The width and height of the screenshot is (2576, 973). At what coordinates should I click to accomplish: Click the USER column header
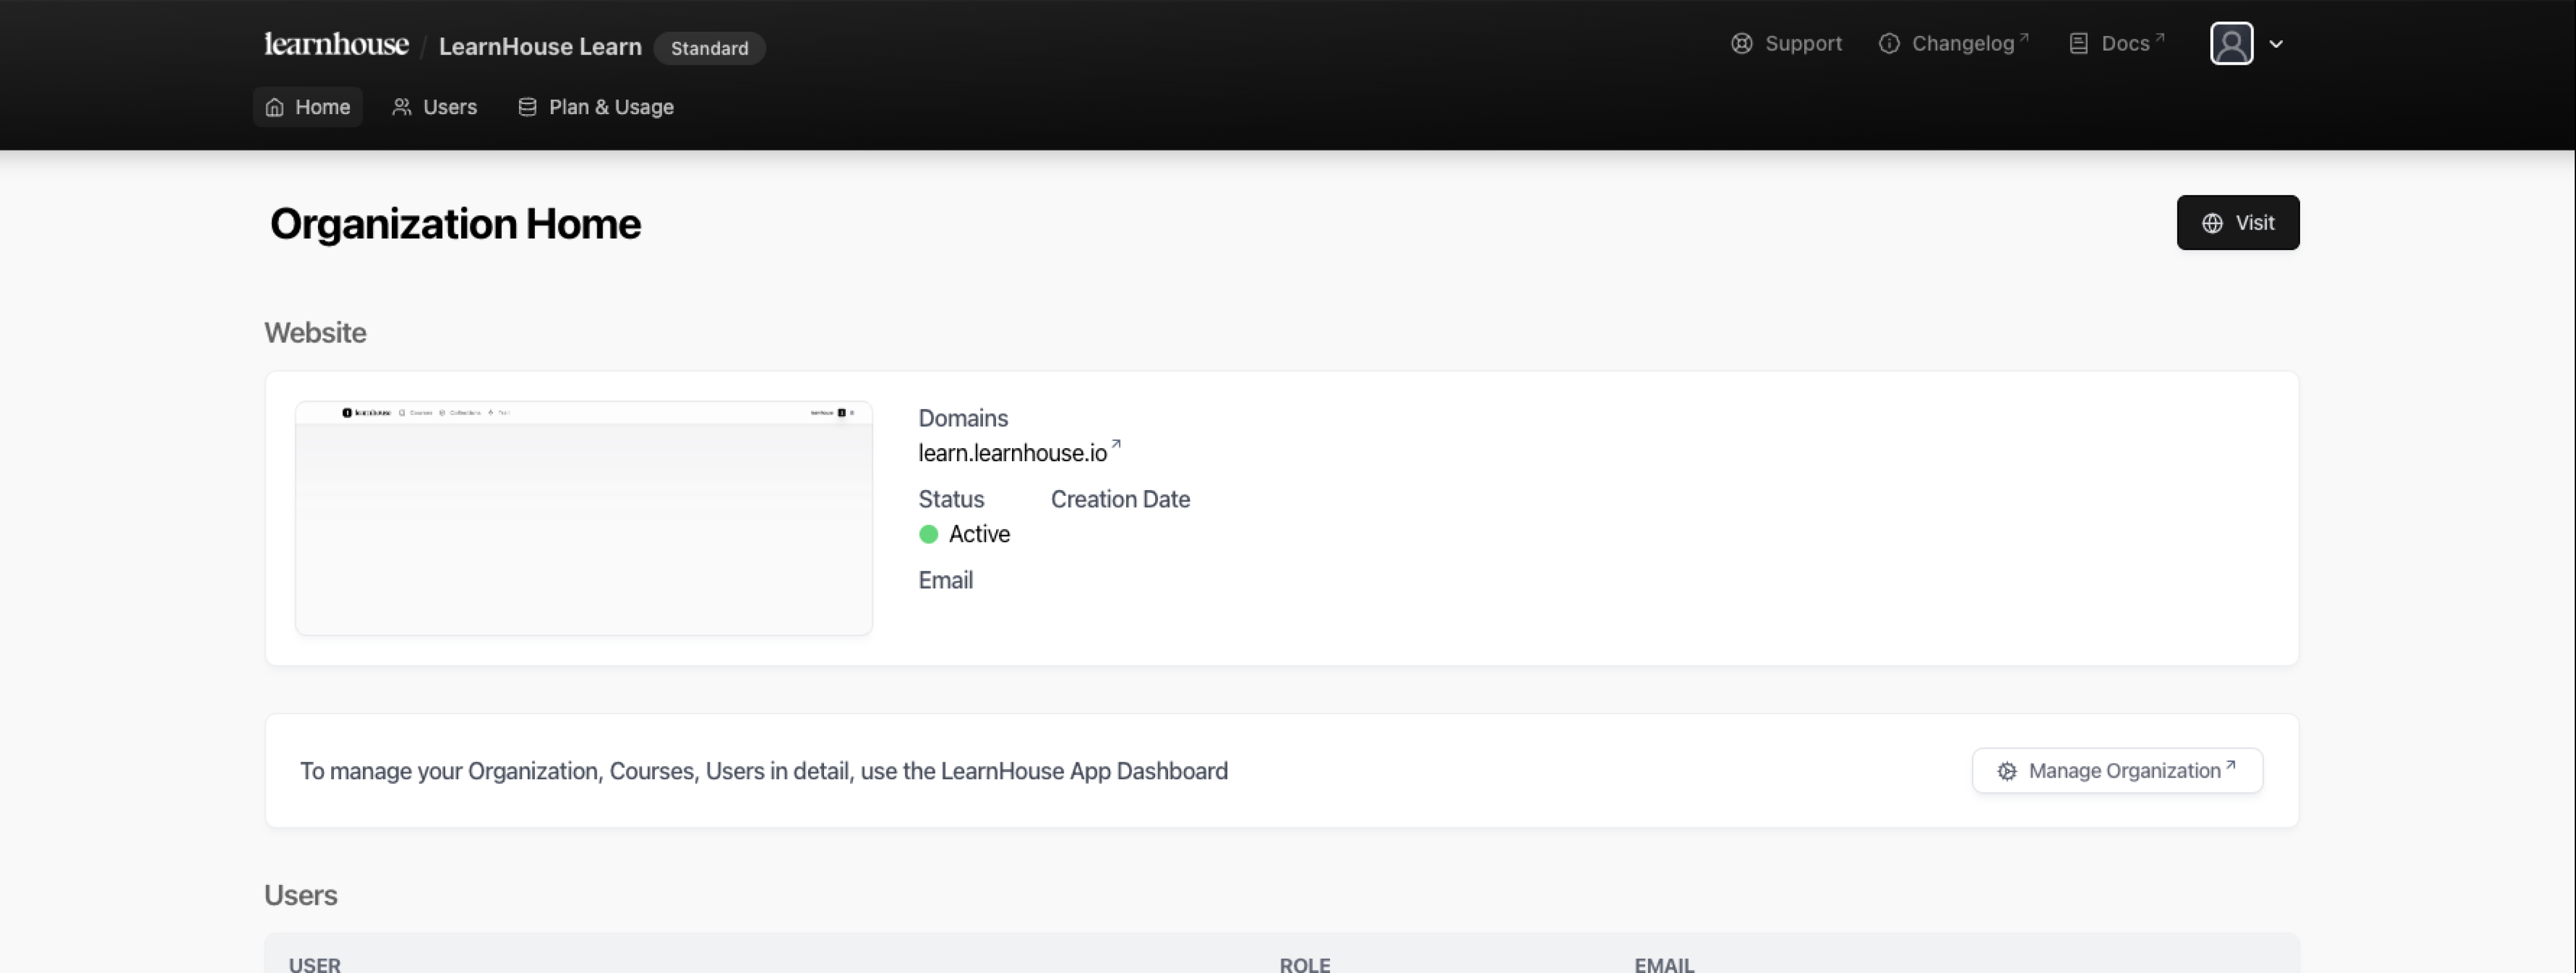click(x=315, y=965)
